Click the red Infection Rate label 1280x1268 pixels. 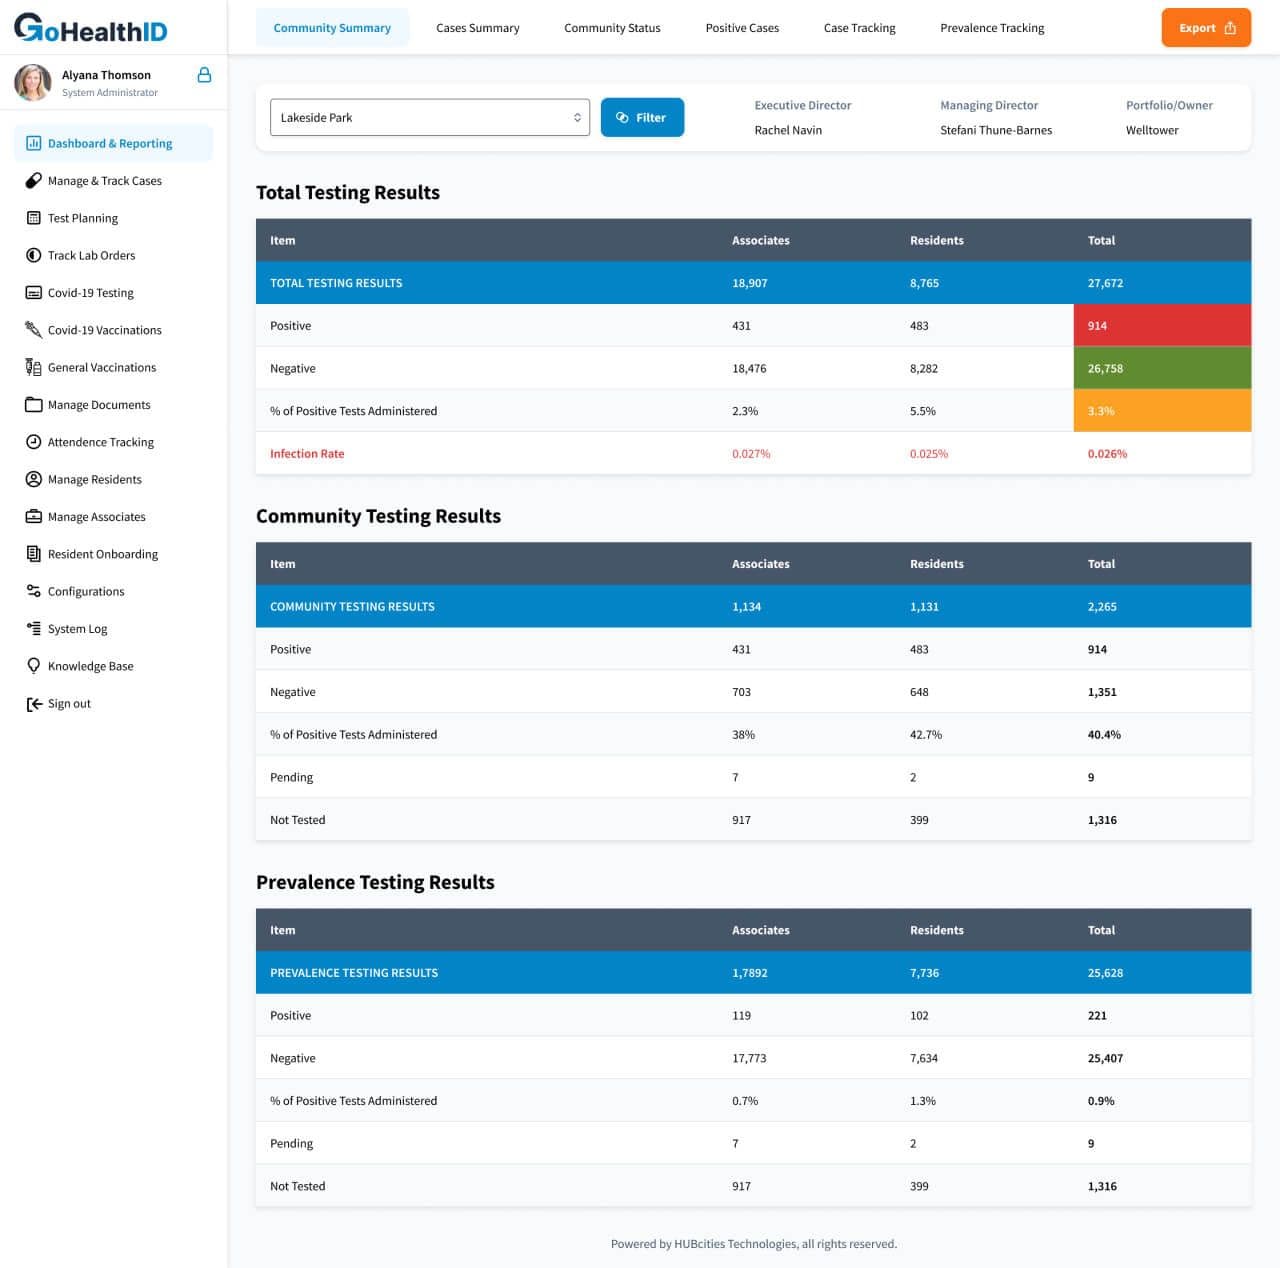point(307,454)
